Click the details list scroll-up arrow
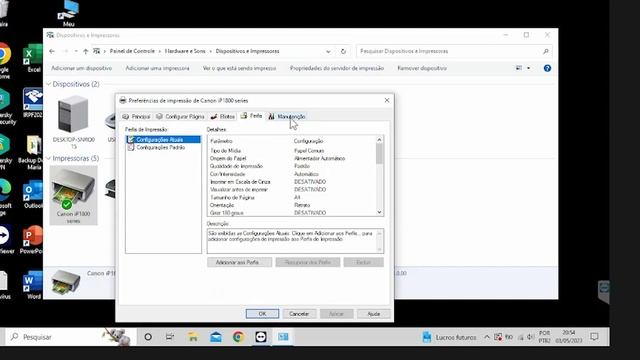This screenshot has width=640, height=360. tap(379, 140)
